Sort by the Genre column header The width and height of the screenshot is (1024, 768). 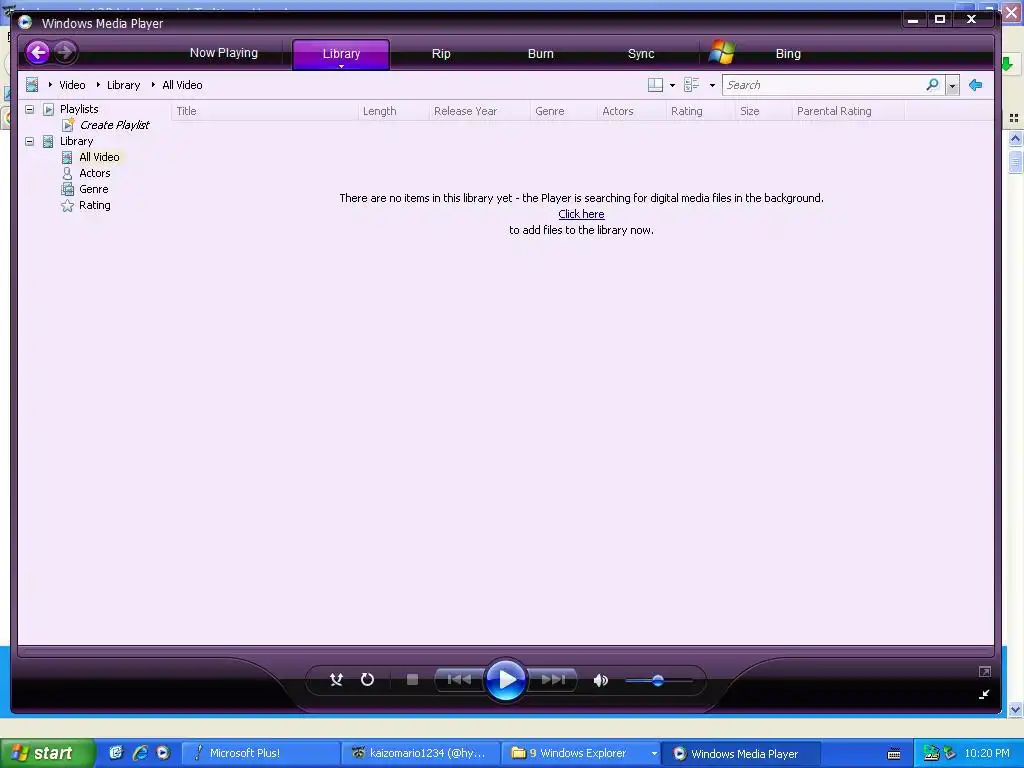point(564,111)
